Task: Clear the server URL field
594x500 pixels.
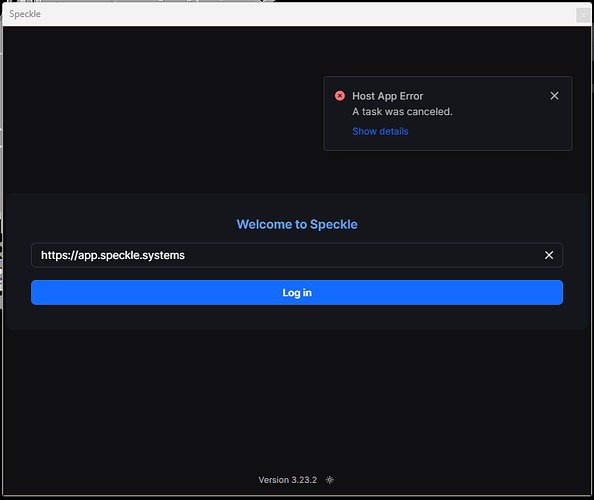Action: click(549, 255)
